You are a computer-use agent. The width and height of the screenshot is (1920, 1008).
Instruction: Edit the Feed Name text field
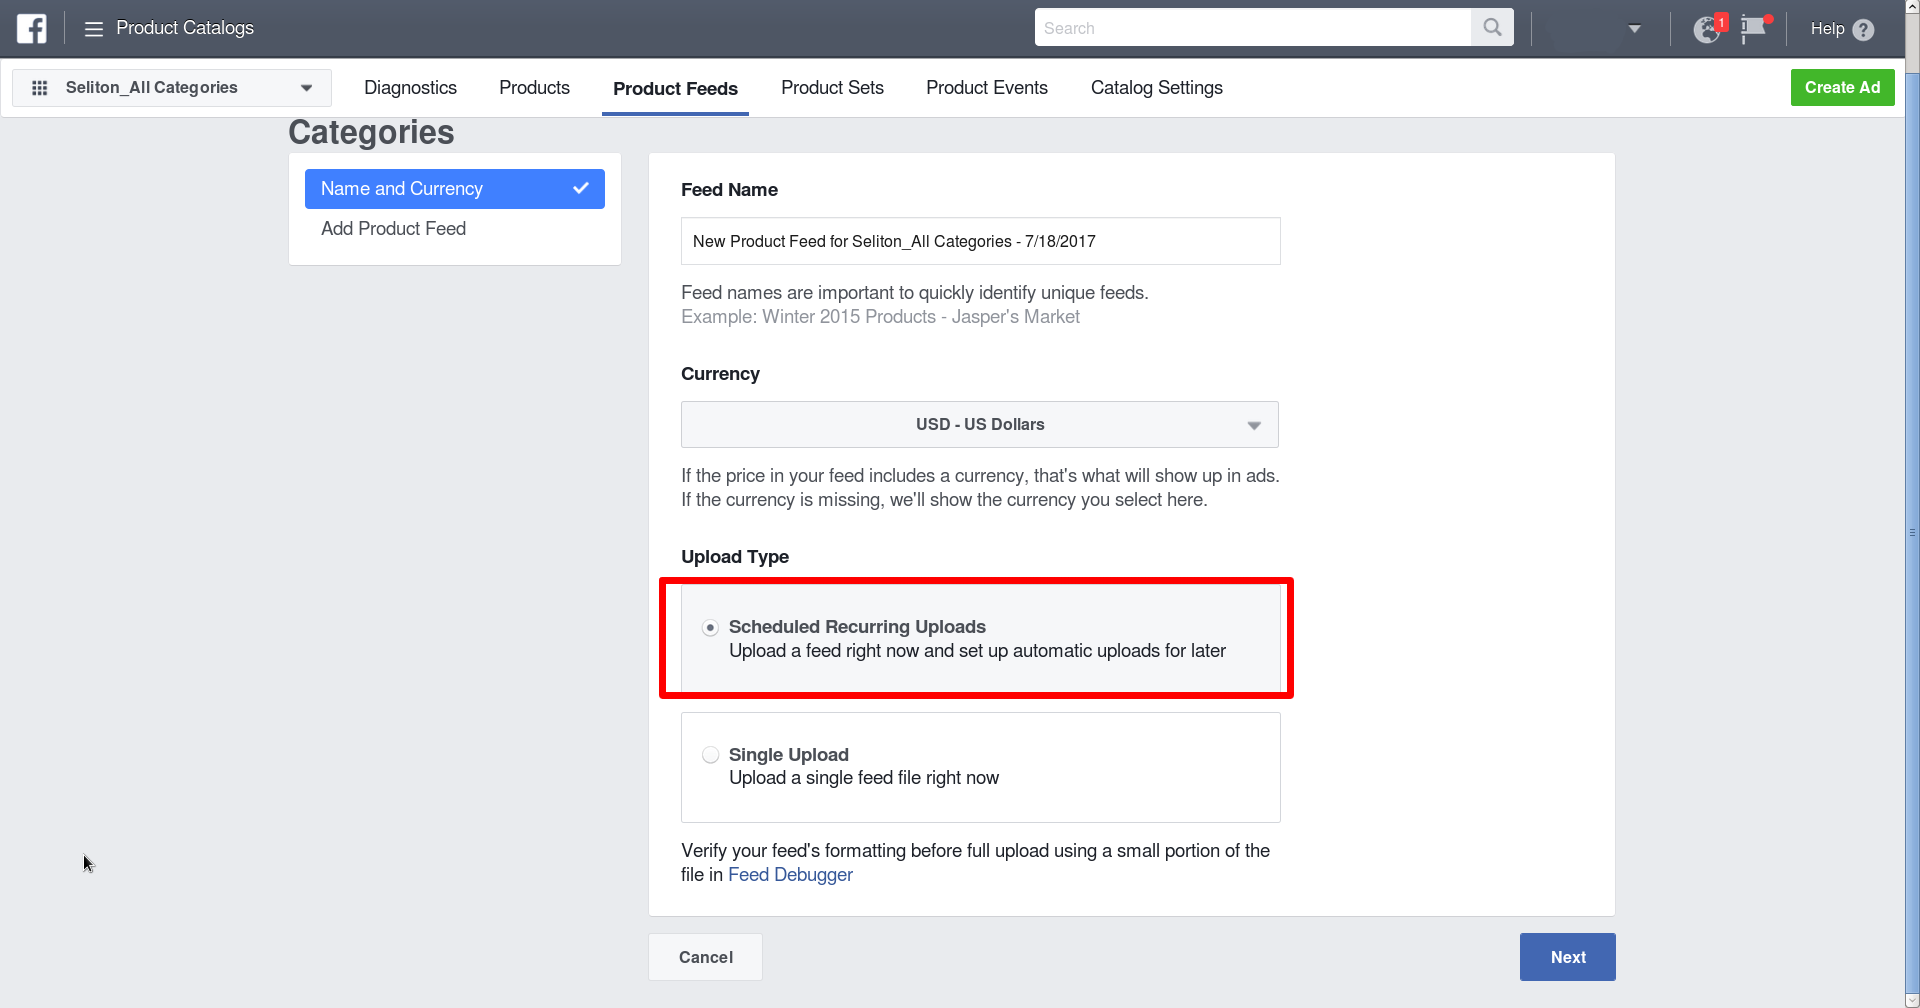[980, 240]
